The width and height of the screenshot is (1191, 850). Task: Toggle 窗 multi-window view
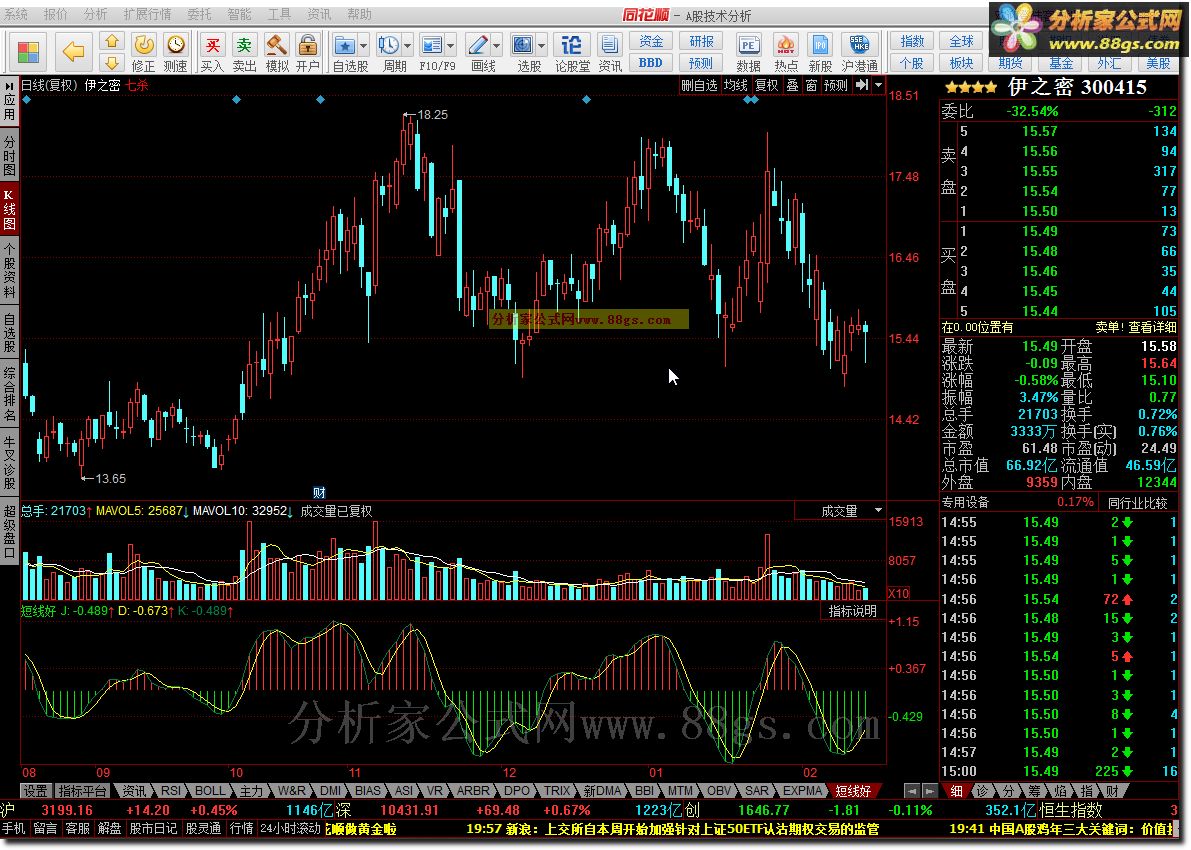click(x=811, y=85)
